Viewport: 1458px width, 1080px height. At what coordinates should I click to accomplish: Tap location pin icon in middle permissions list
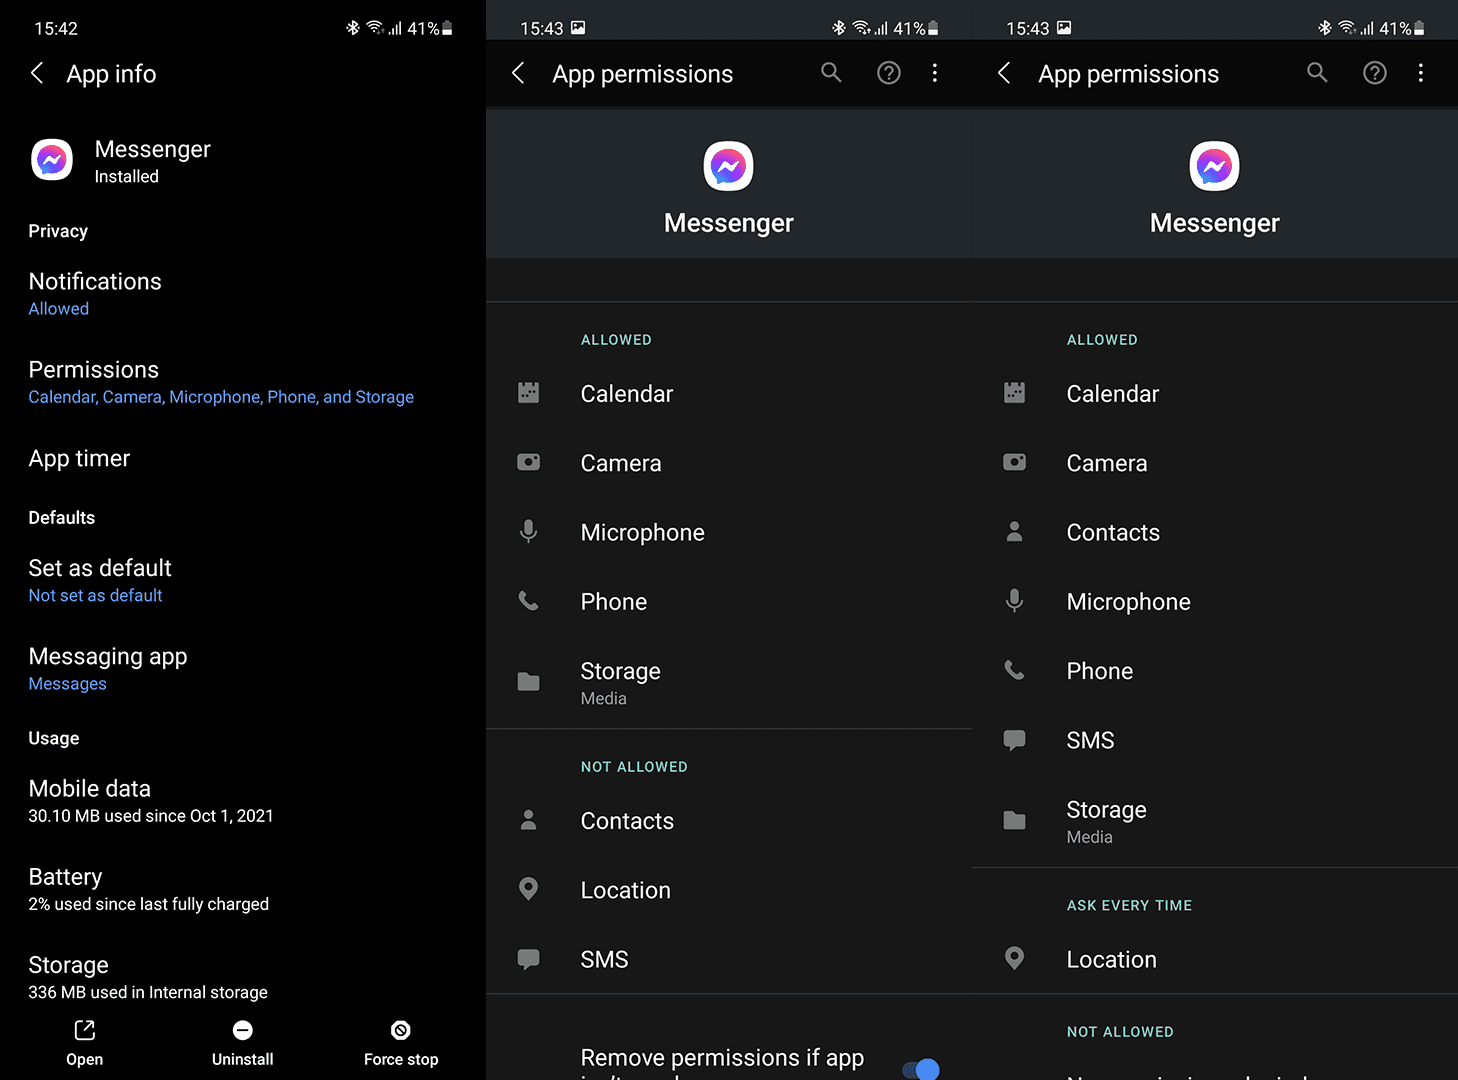(529, 889)
